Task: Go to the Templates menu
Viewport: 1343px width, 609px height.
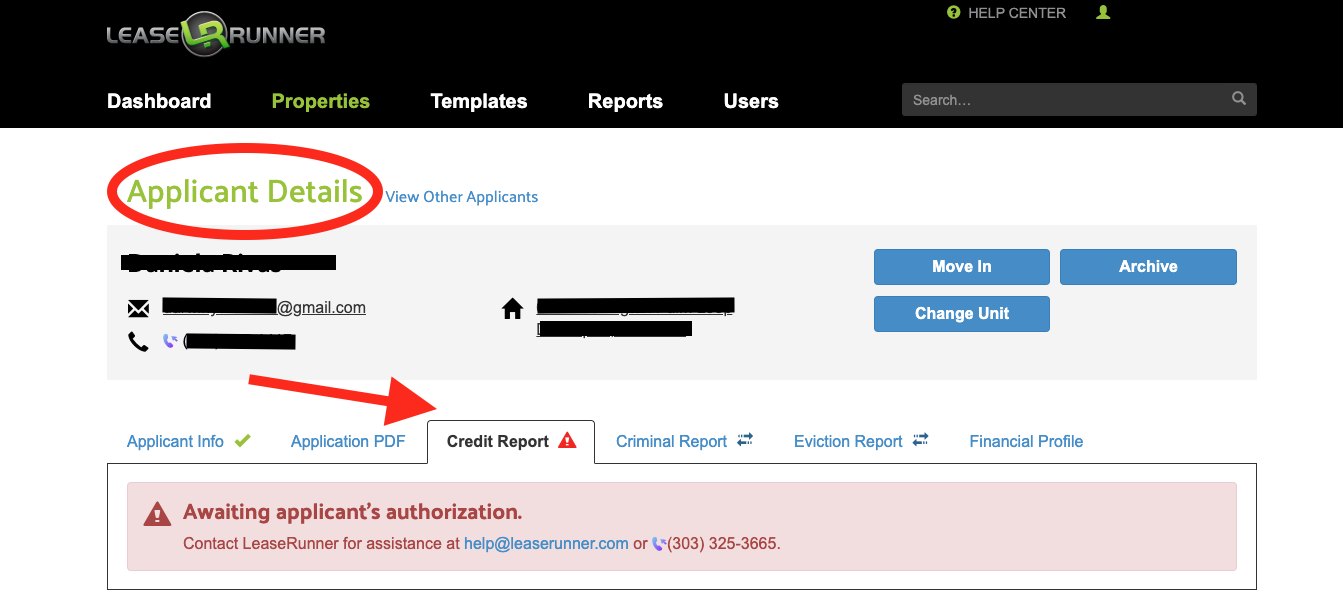Action: click(x=478, y=101)
